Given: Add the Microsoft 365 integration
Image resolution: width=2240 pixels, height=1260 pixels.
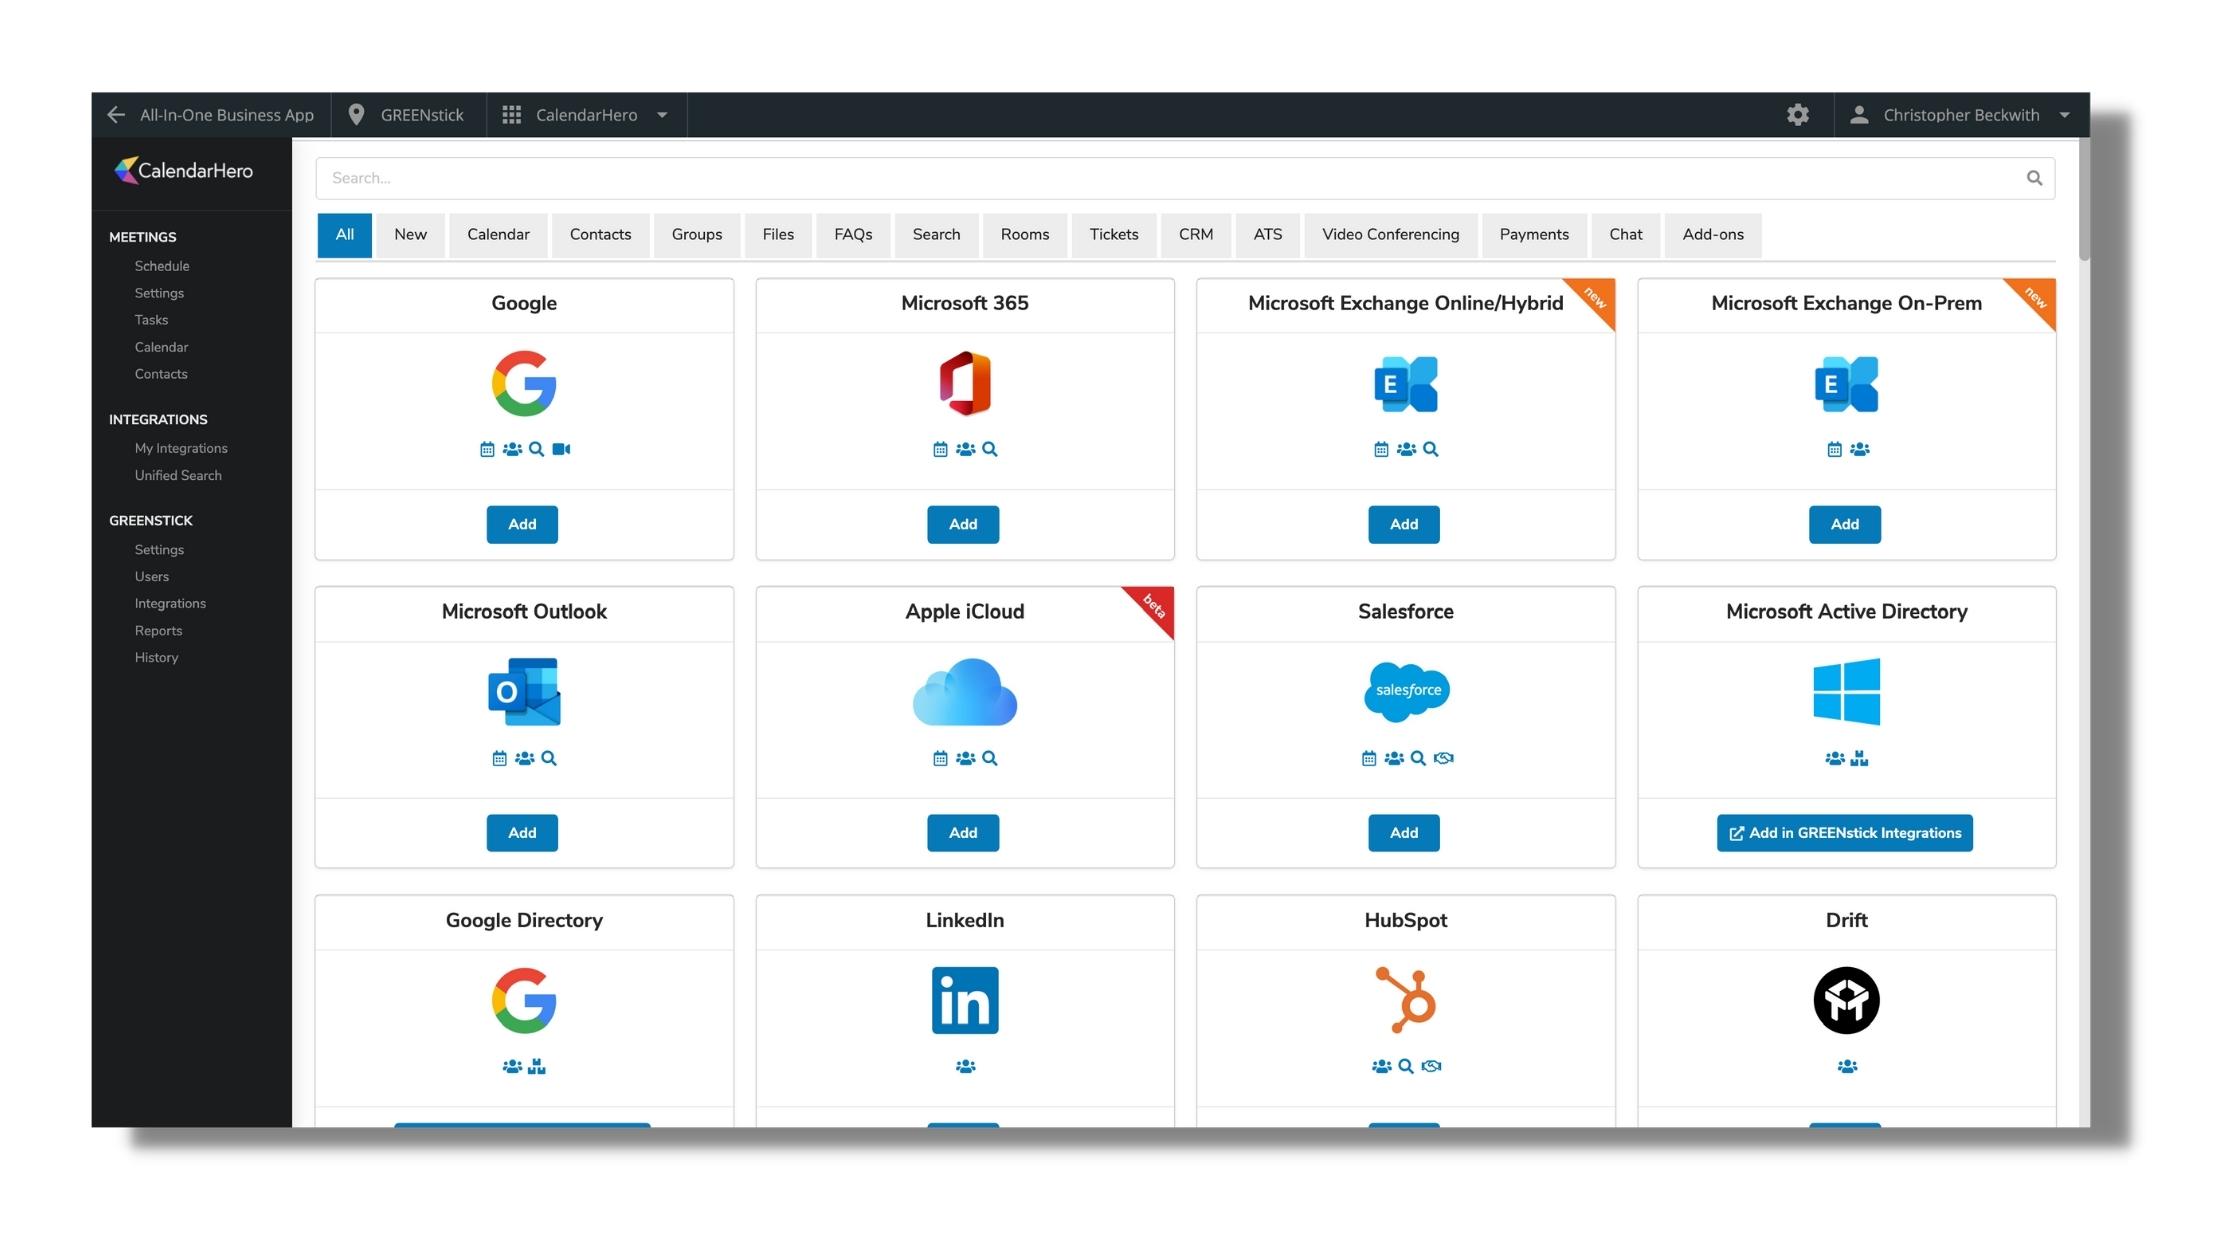Looking at the screenshot, I should pos(962,524).
